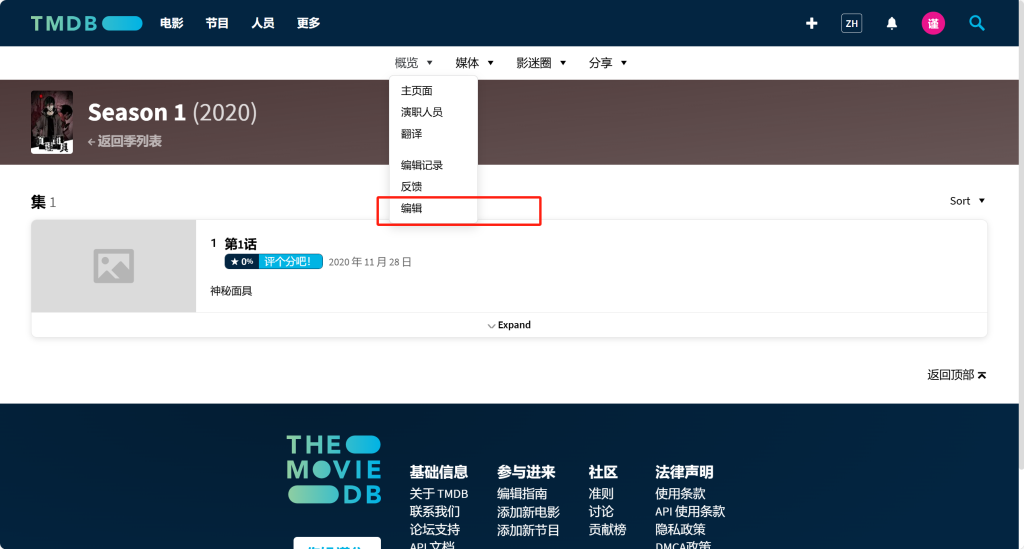Open the notifications bell

coord(892,23)
